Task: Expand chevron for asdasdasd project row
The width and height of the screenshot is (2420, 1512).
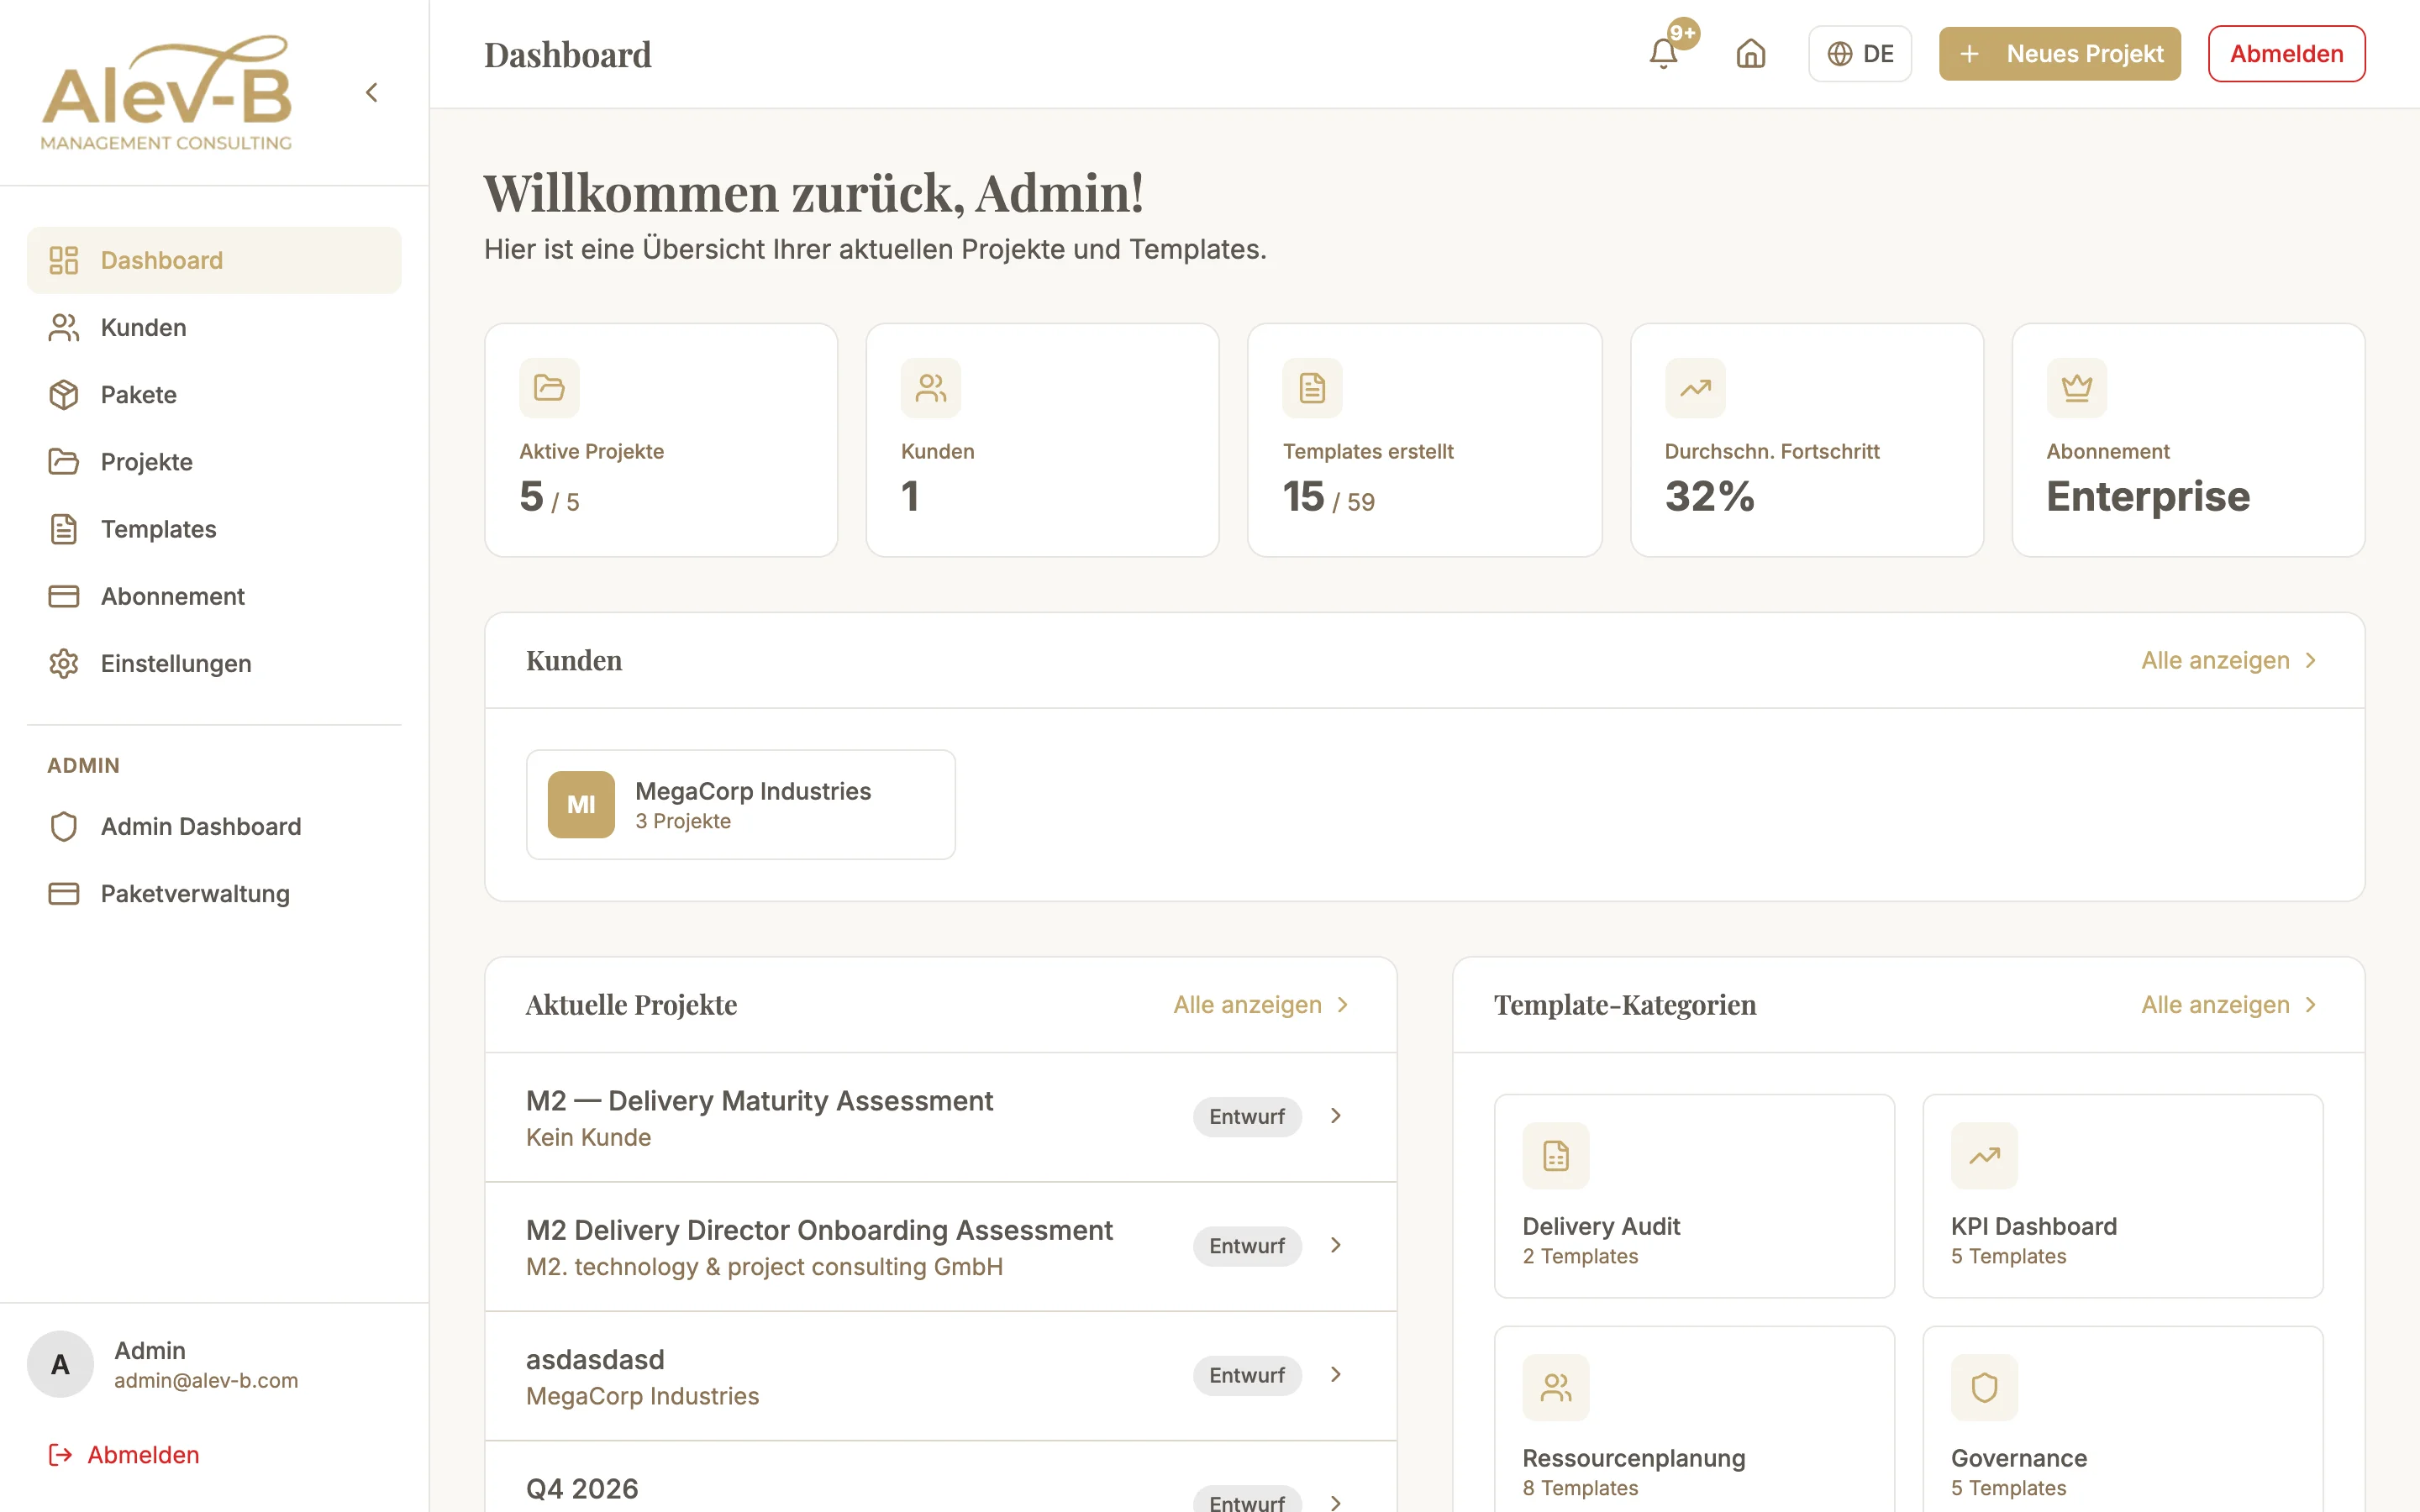Action: tap(1336, 1374)
